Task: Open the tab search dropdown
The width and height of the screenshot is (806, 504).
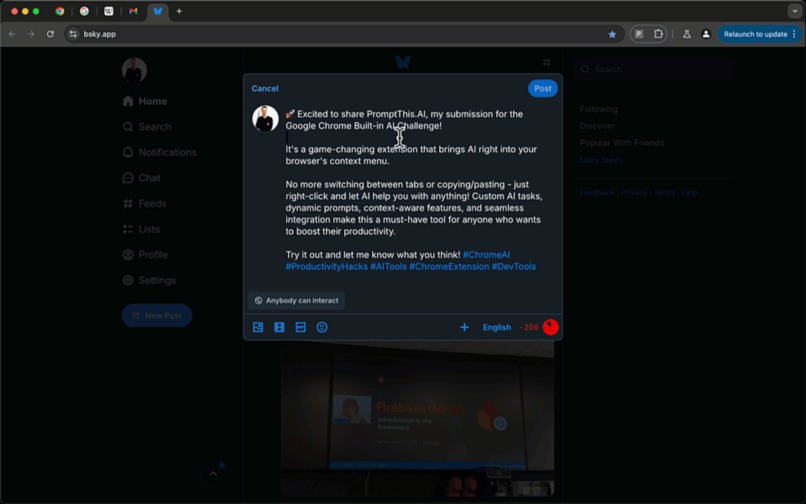Action: 795,11
